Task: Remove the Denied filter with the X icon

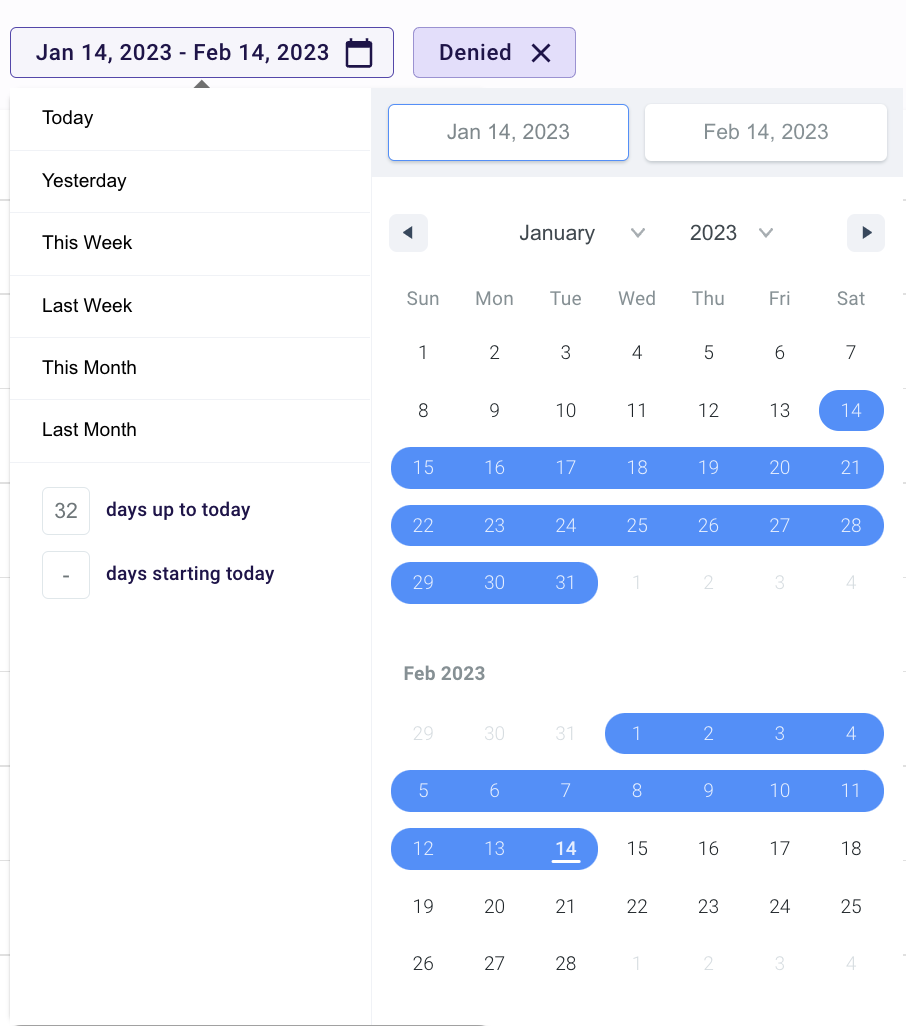Action: (540, 52)
